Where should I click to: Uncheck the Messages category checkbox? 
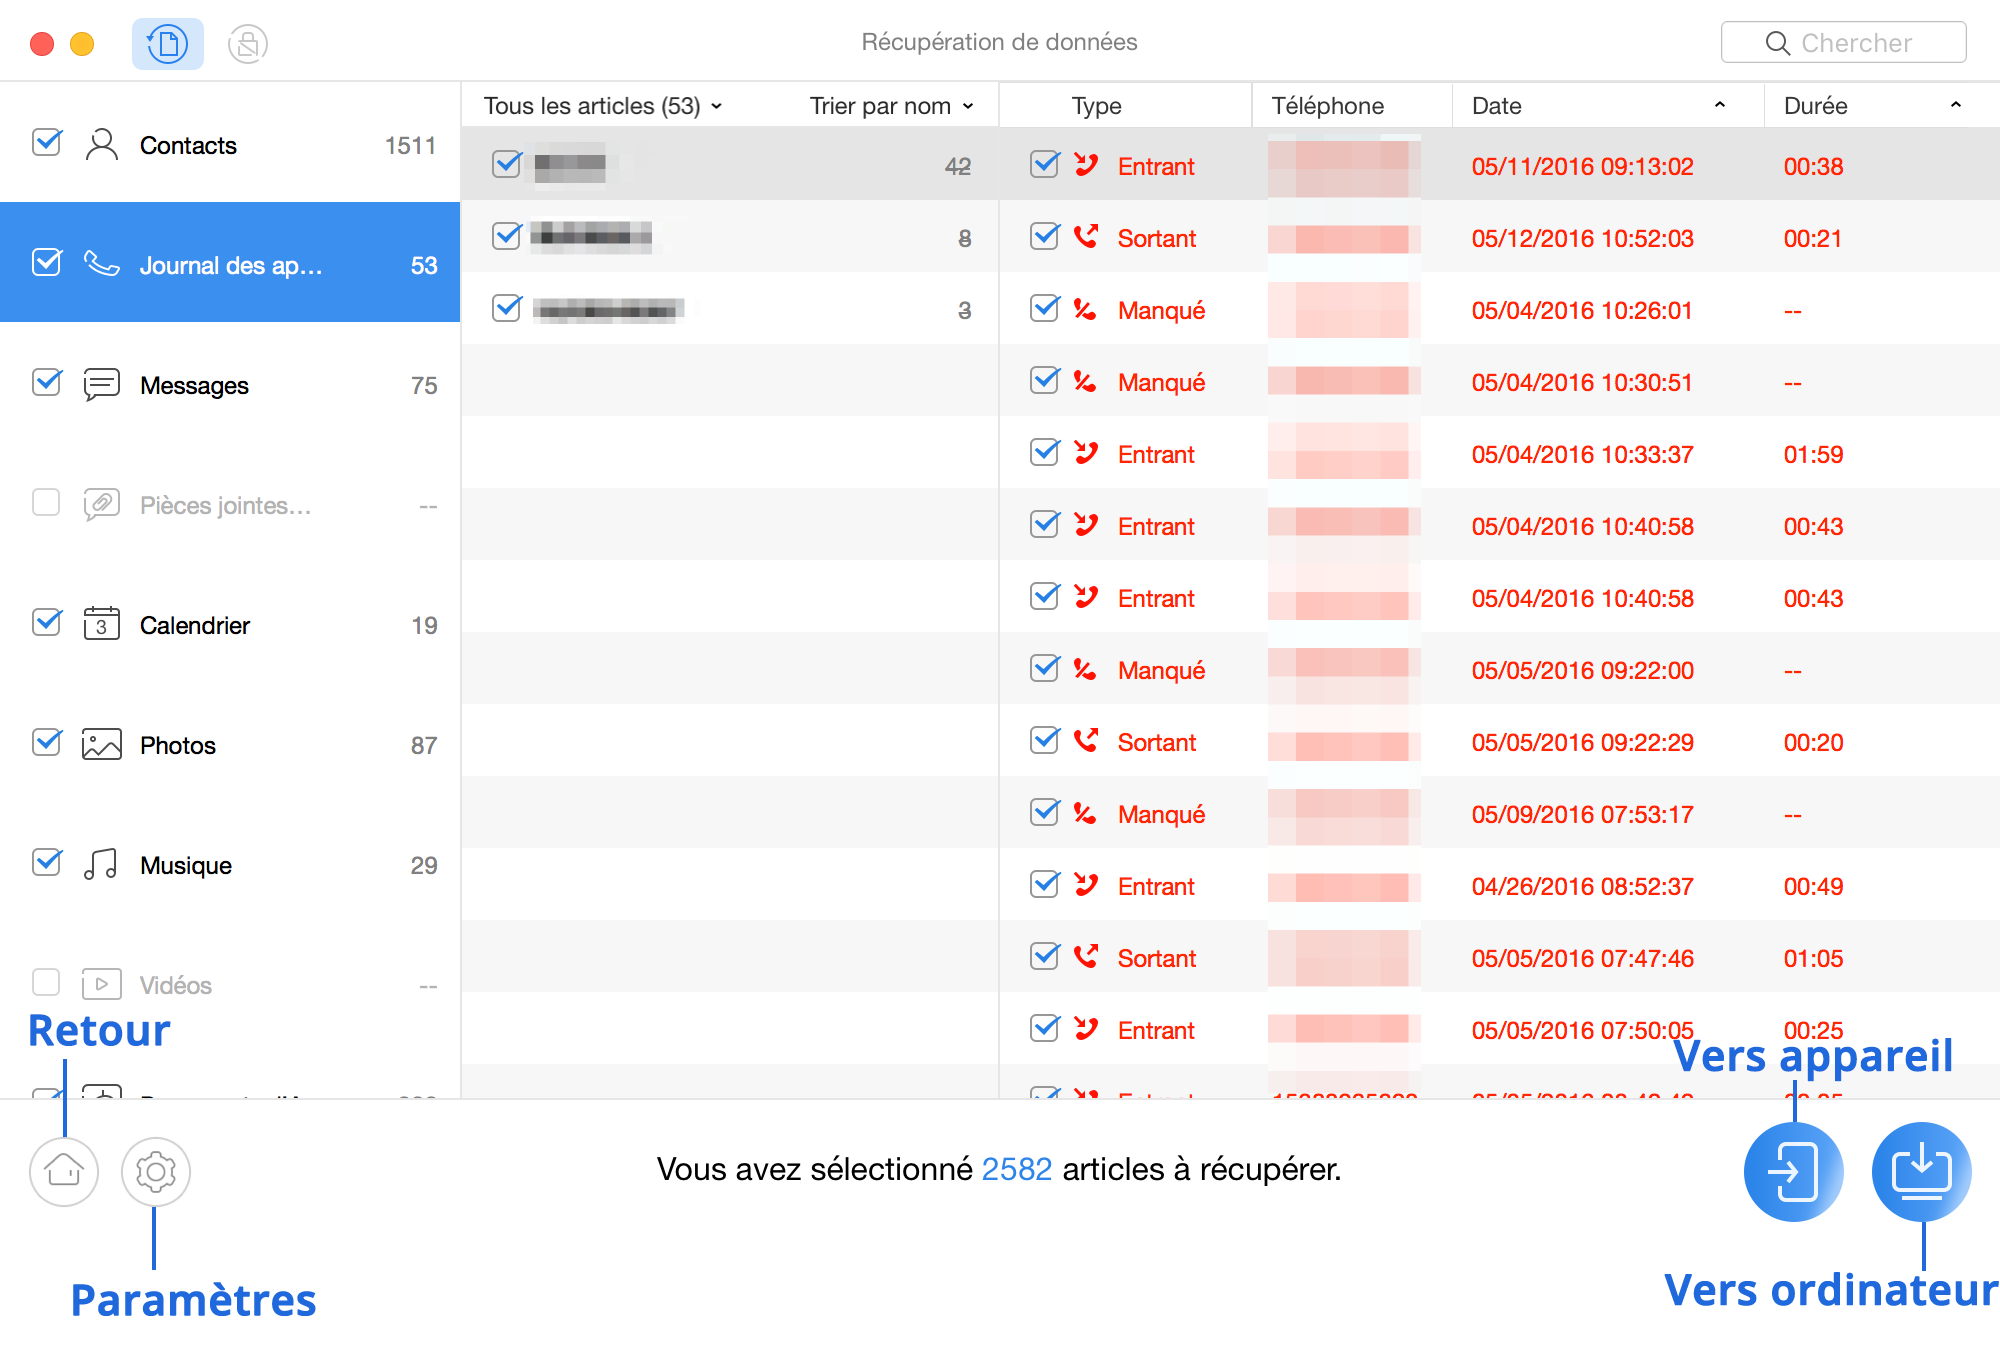[46, 383]
